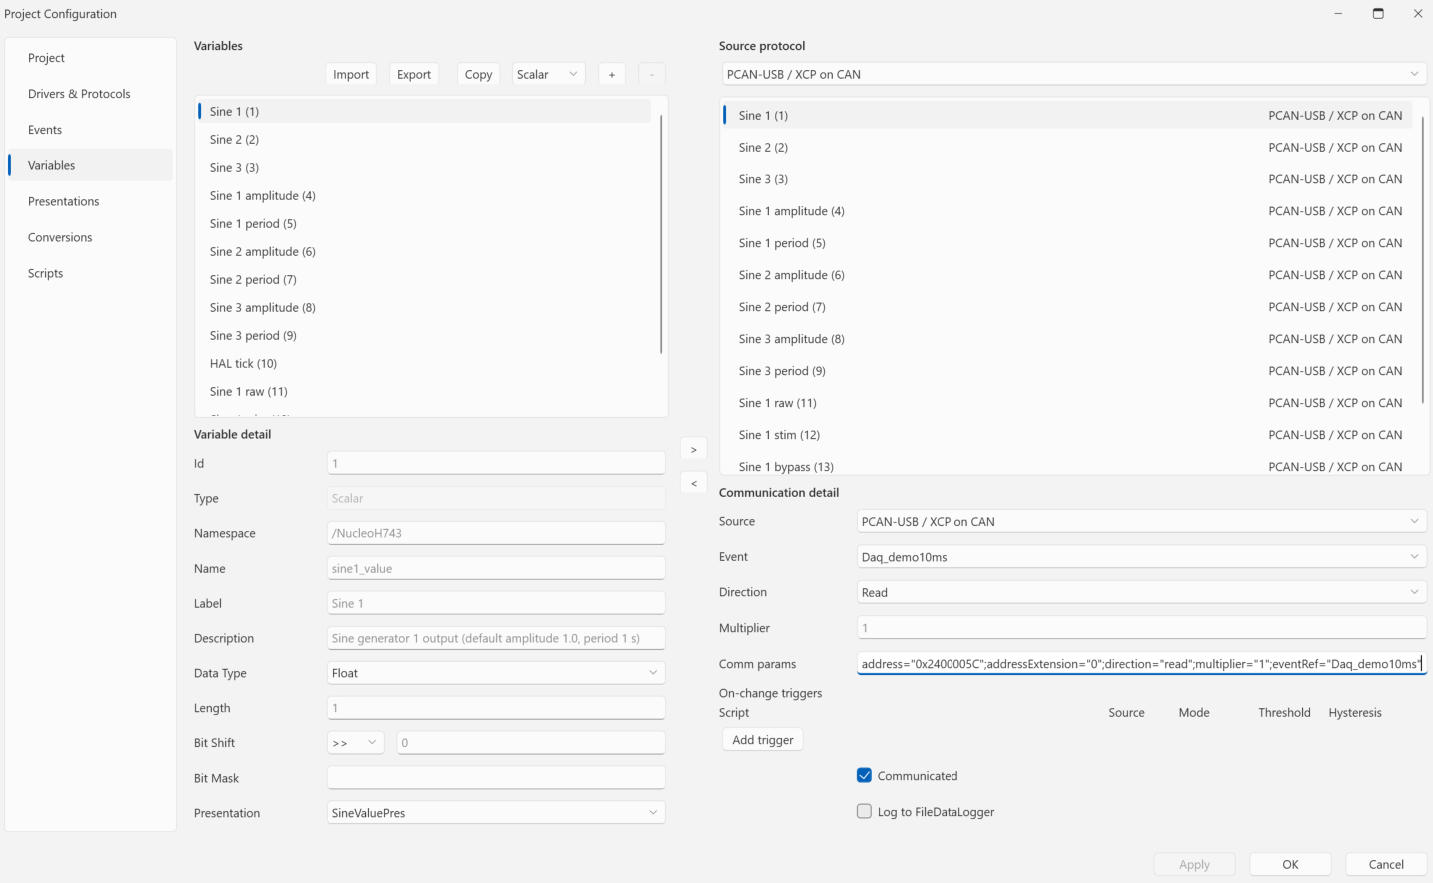Click the Add trigger button

[763, 740]
